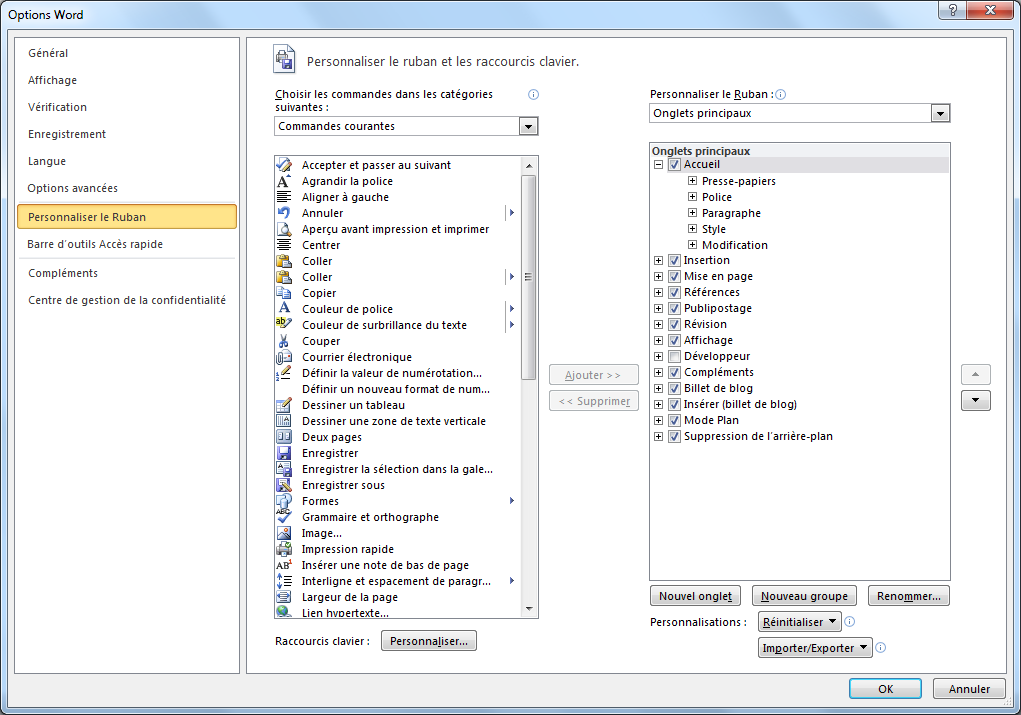Toggle the Mode Plan checkbox
This screenshot has height=715, width=1021.
coord(674,420)
